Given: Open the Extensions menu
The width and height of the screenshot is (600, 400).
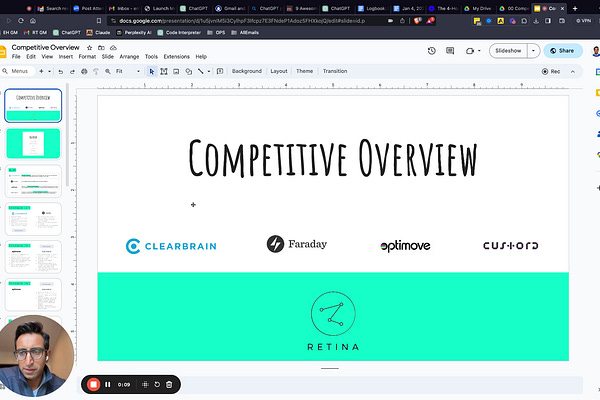Looking at the screenshot, I should pyautogui.click(x=176, y=57).
